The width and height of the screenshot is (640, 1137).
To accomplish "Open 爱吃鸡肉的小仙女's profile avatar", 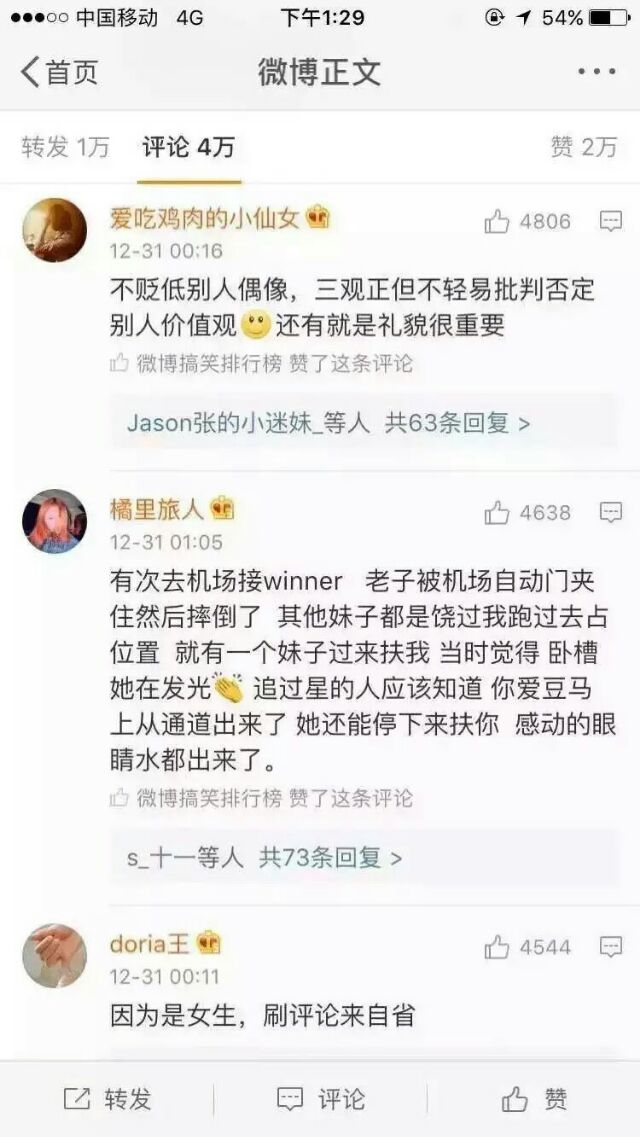I will (x=54, y=230).
